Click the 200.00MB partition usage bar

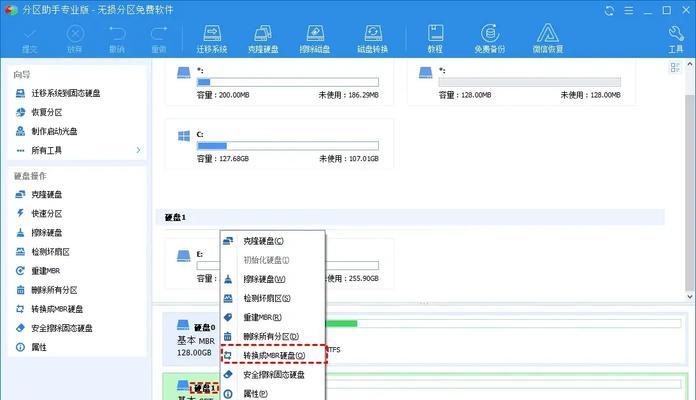(288, 82)
